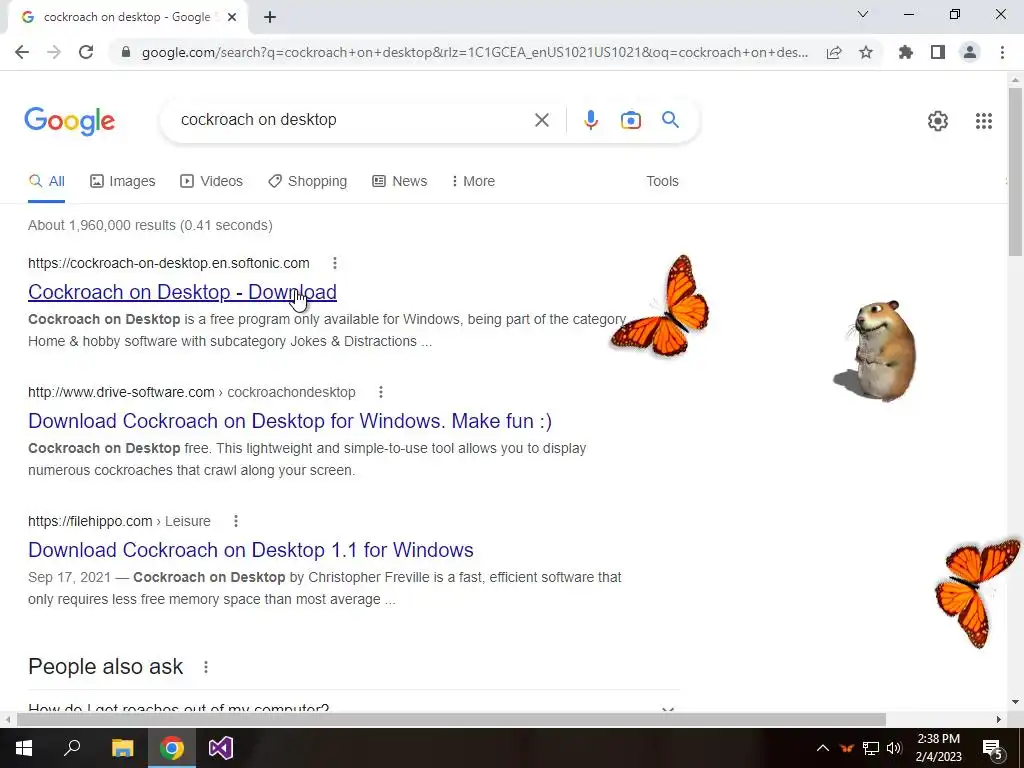The width and height of the screenshot is (1024, 768).
Task: Click inside the Google search field
Action: coord(353,120)
